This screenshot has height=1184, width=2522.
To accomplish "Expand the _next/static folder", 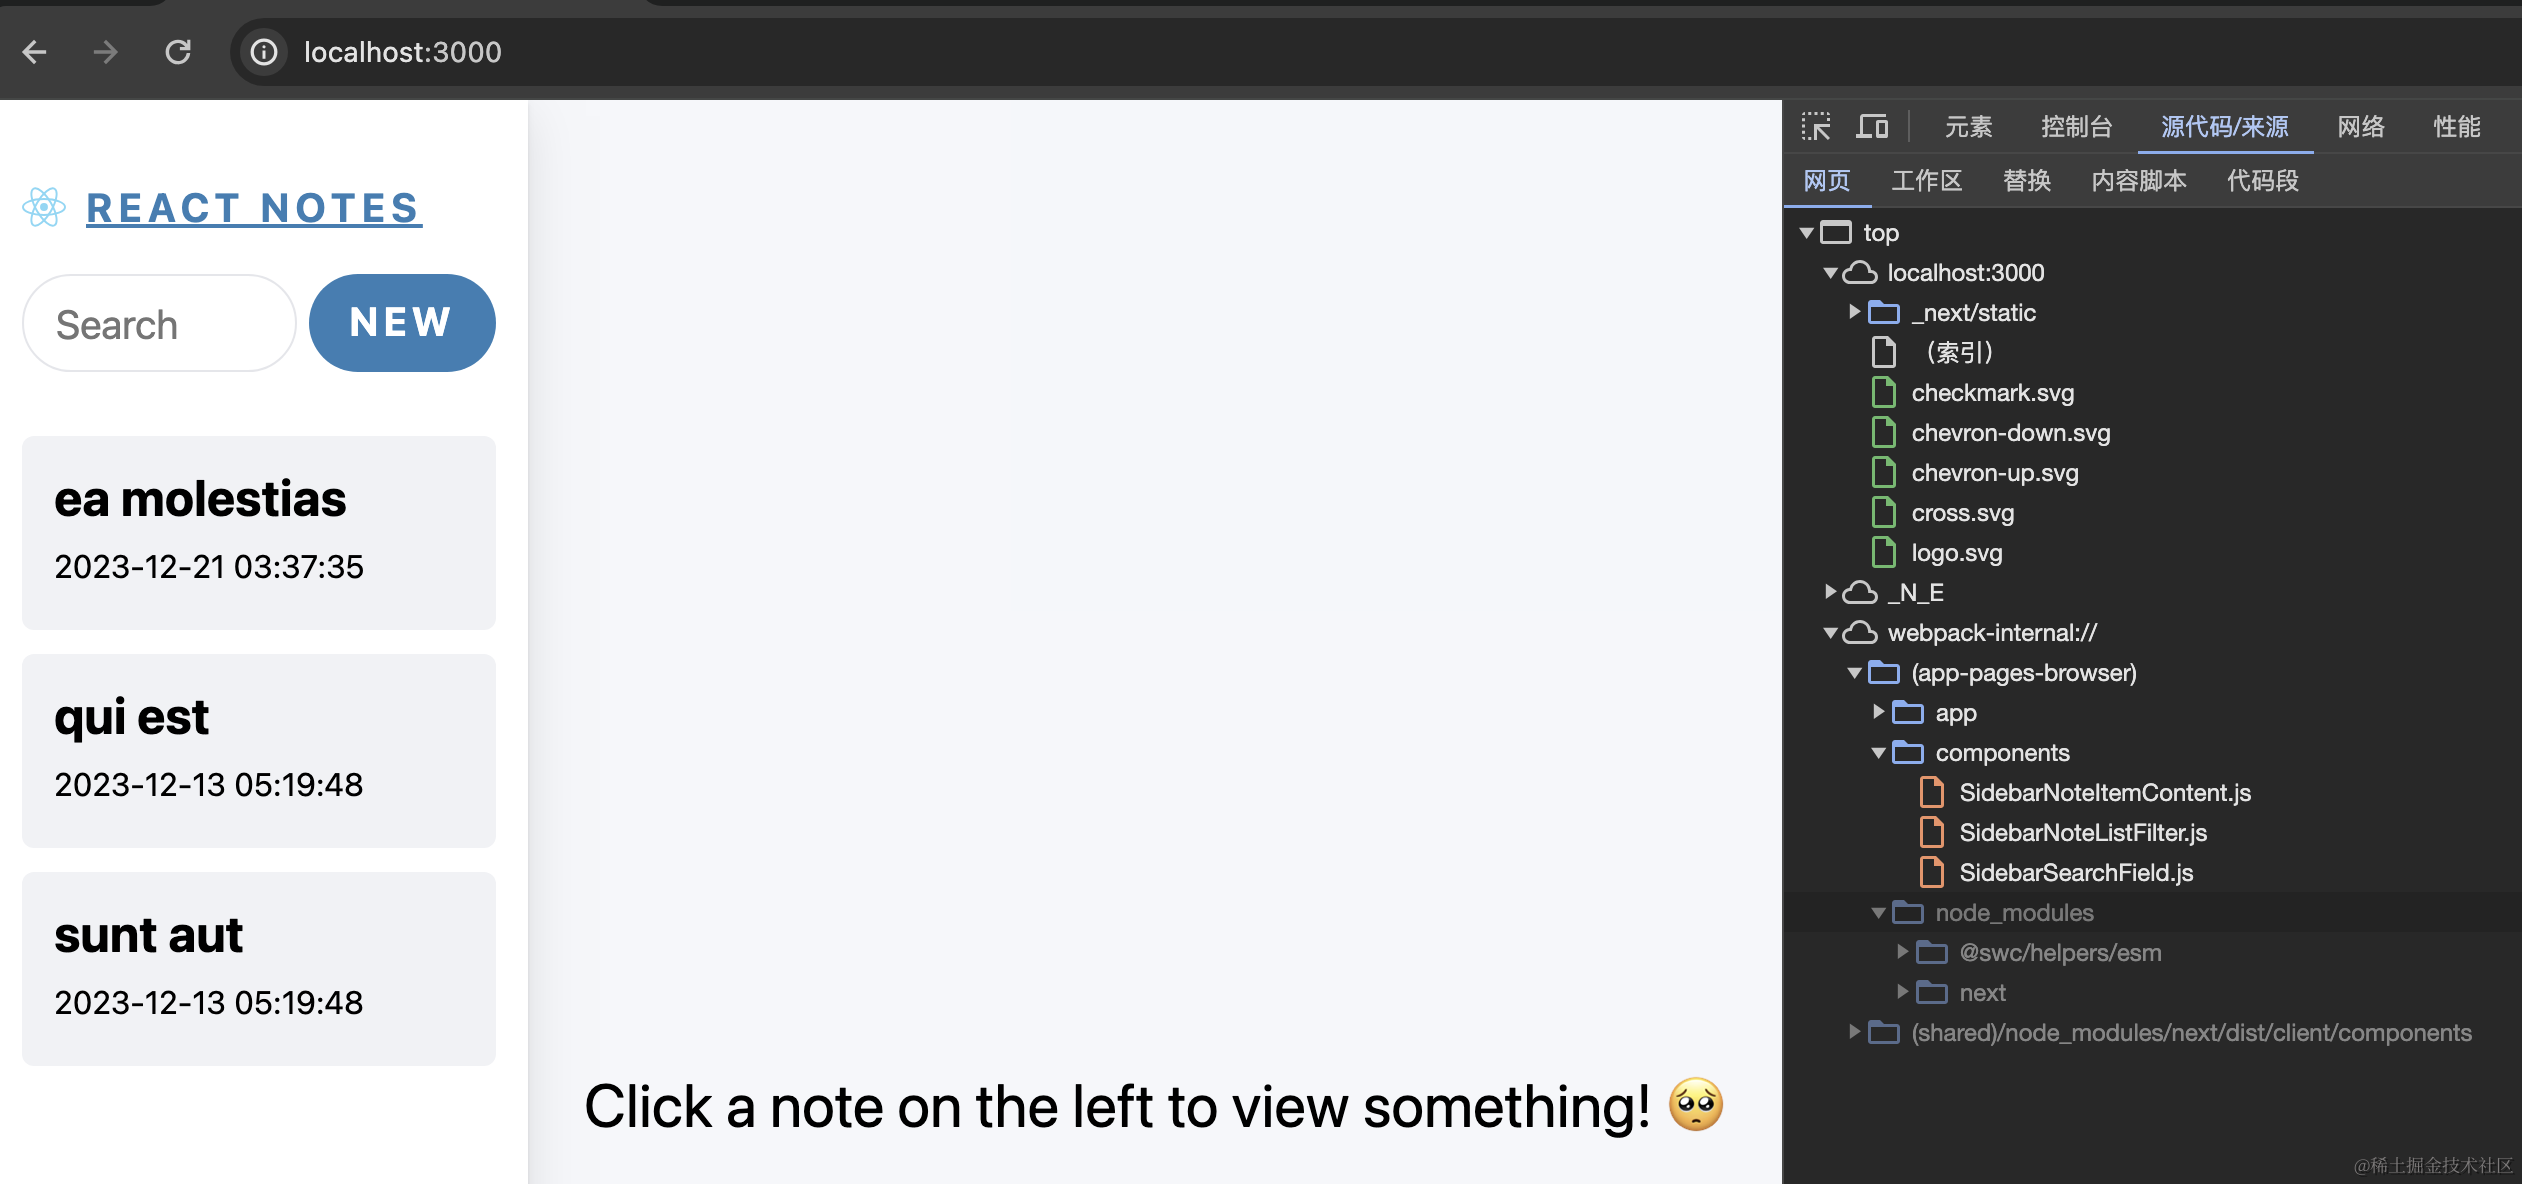I will pos(1855,312).
